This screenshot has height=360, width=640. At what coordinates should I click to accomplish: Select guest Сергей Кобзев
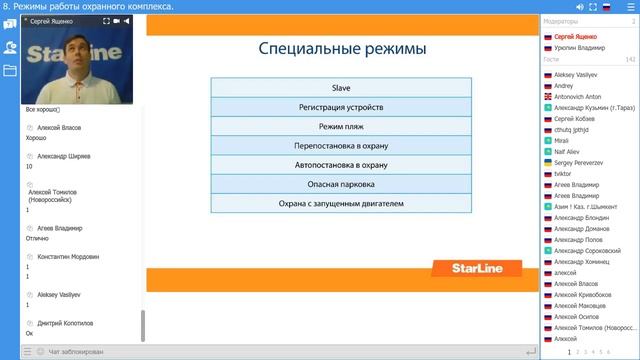pyautogui.click(x=574, y=119)
